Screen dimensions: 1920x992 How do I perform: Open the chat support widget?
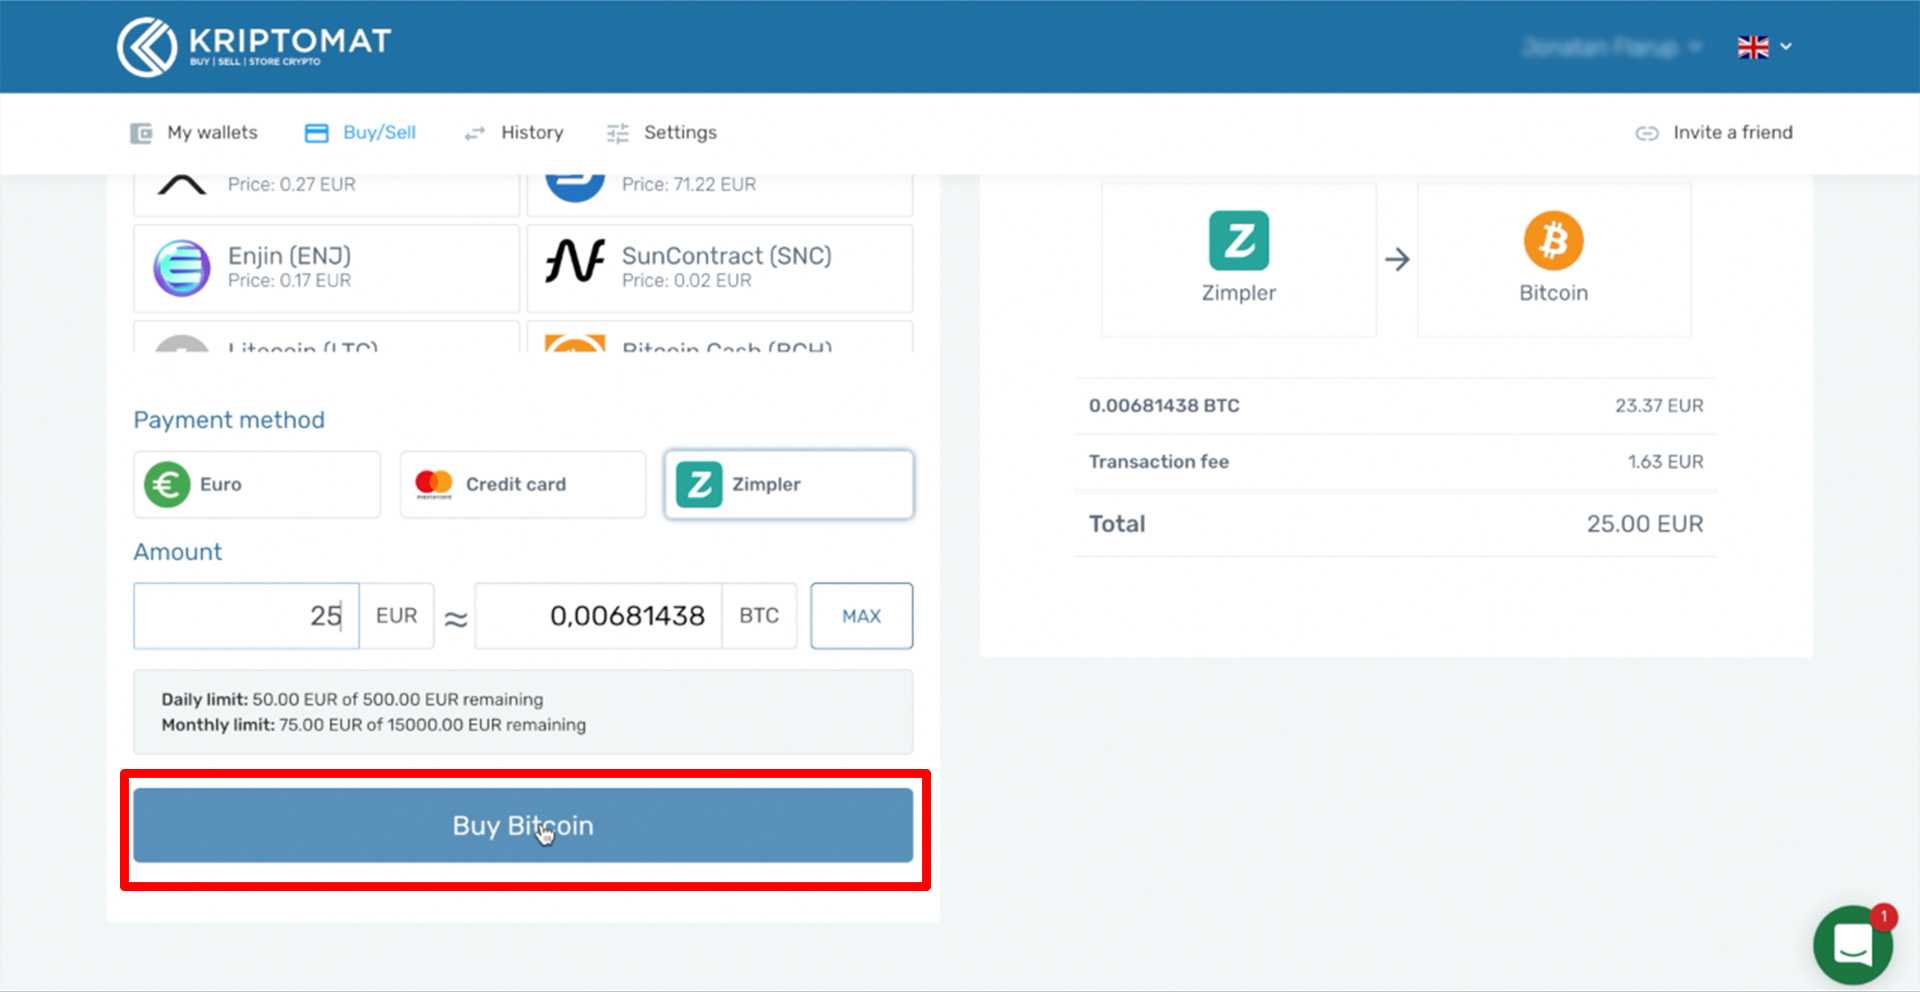pos(1853,945)
